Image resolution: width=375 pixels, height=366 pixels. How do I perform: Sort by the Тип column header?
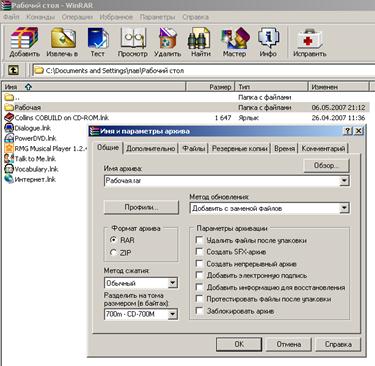click(x=271, y=87)
